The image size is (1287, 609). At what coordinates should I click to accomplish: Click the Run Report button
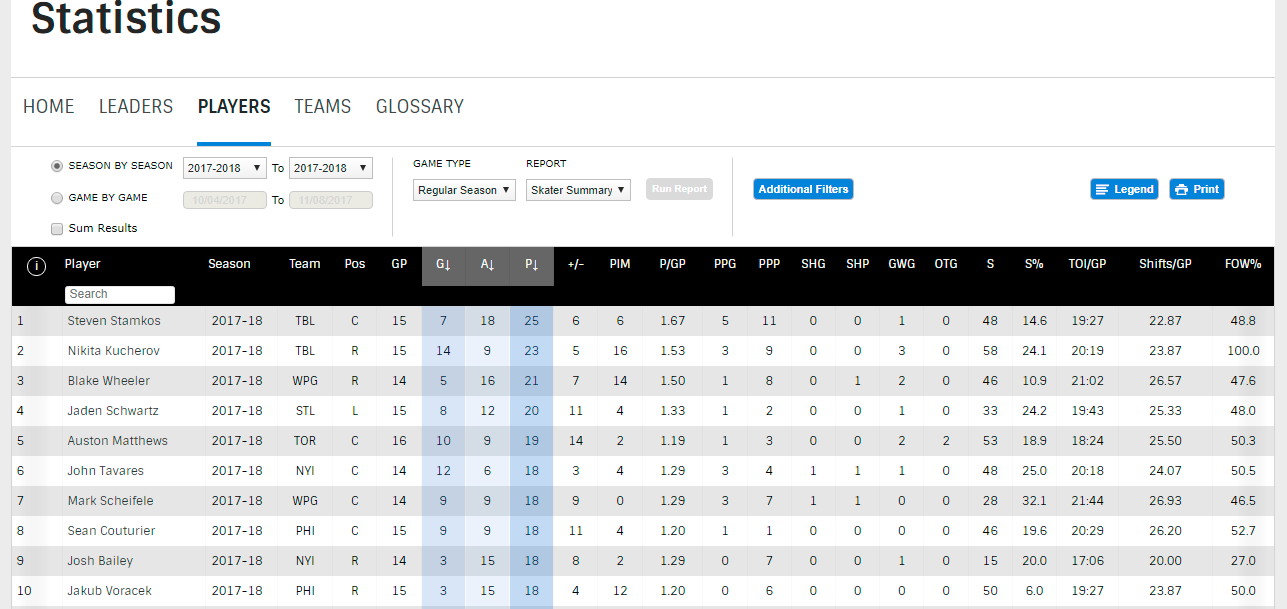point(679,189)
